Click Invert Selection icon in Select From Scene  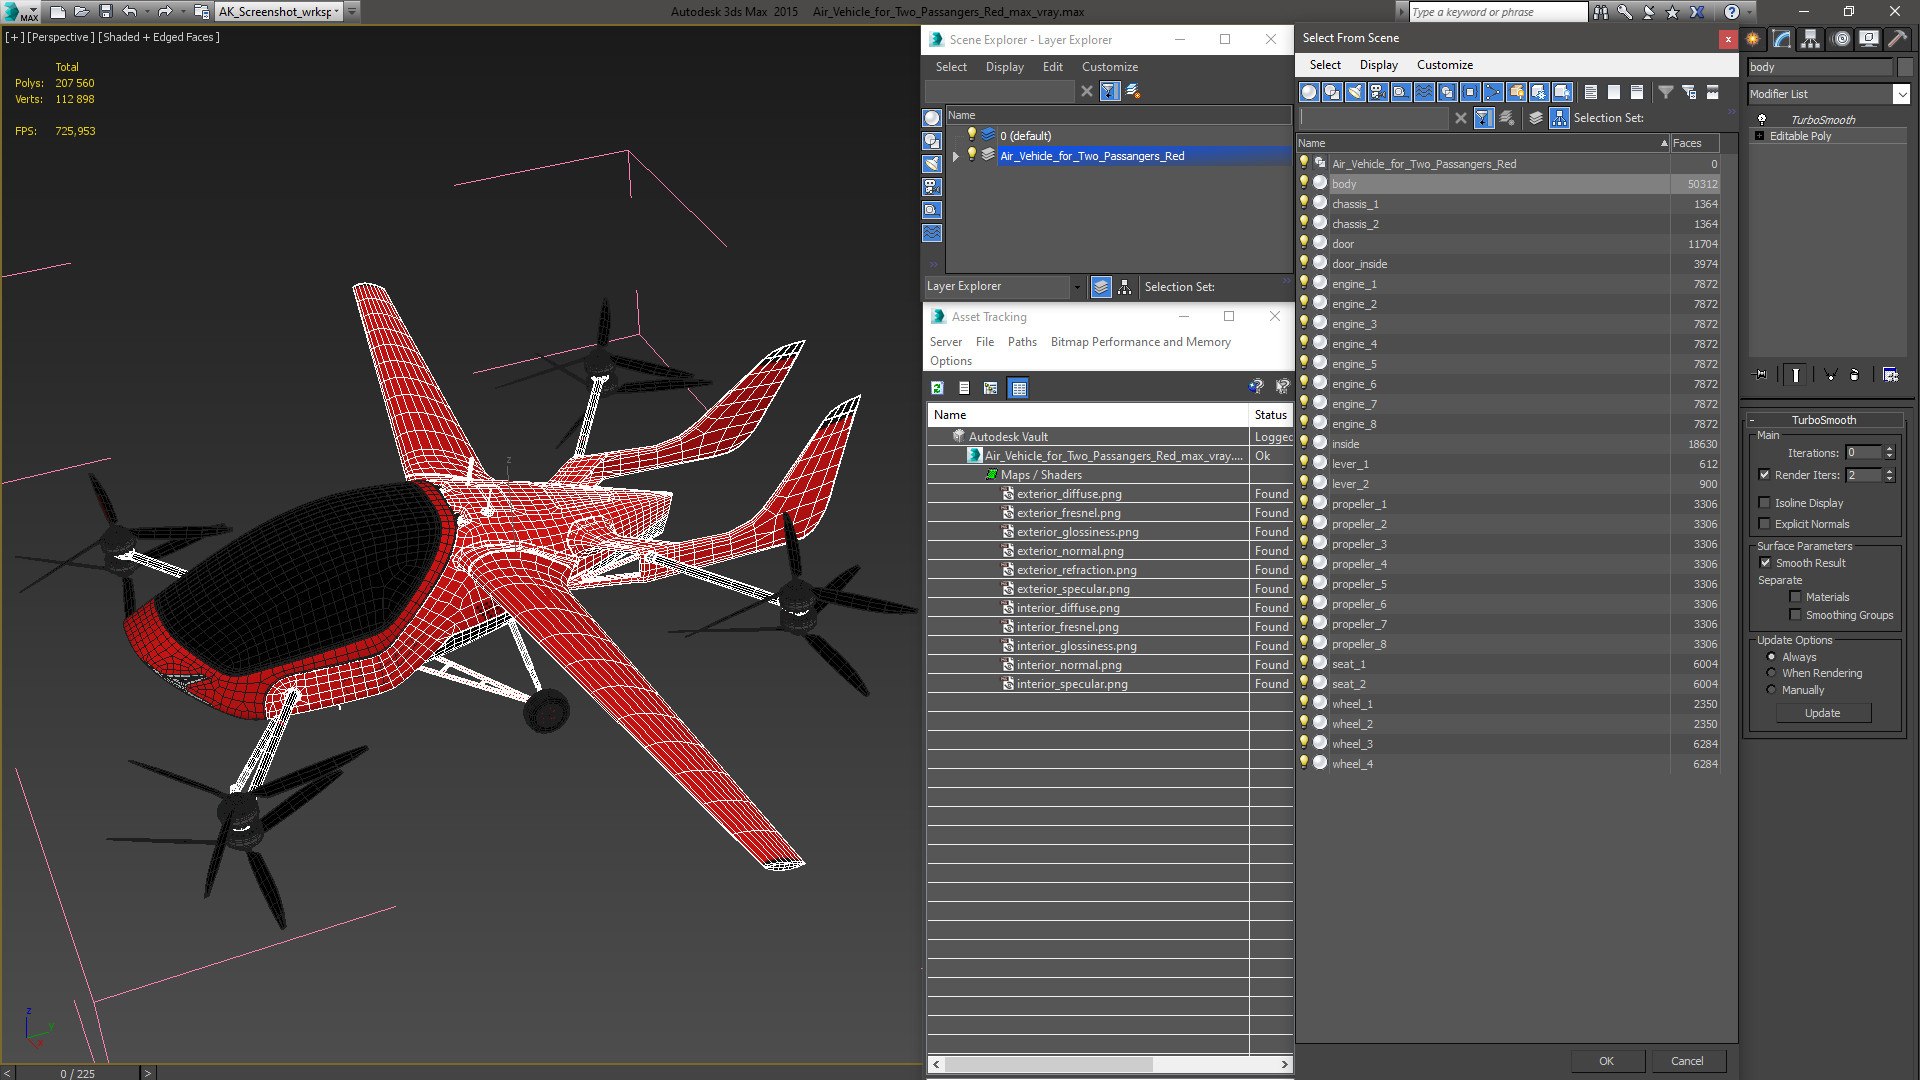point(1637,92)
